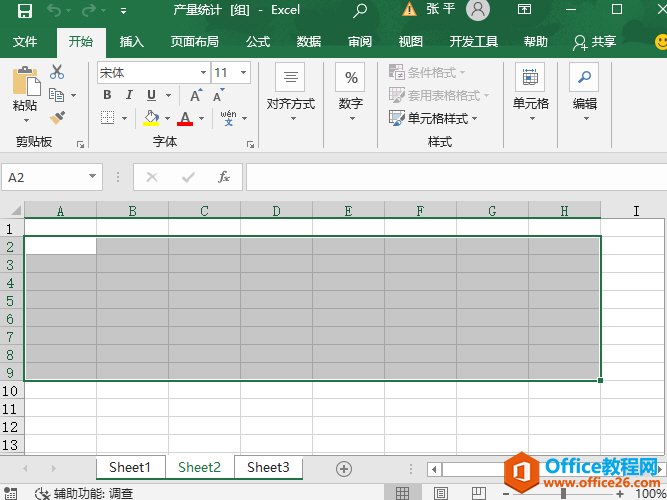Click the smiley feedback icon
The image size is (667, 500).
661,42
